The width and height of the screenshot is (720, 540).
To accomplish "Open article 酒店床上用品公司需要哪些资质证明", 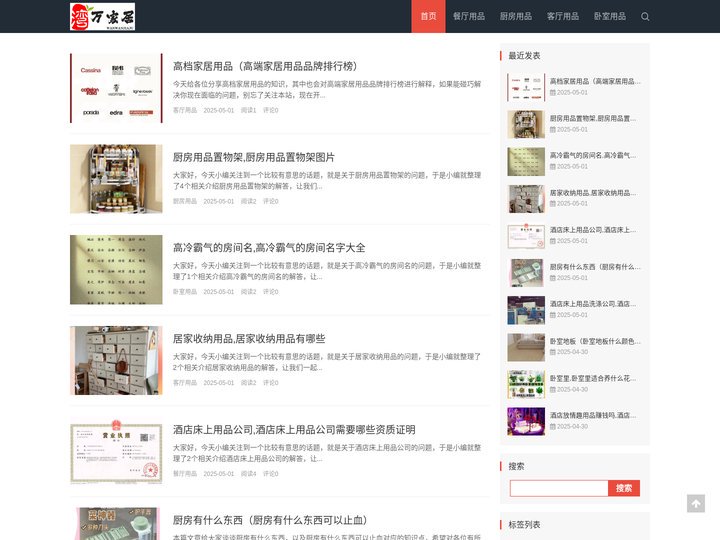I will click(x=294, y=430).
